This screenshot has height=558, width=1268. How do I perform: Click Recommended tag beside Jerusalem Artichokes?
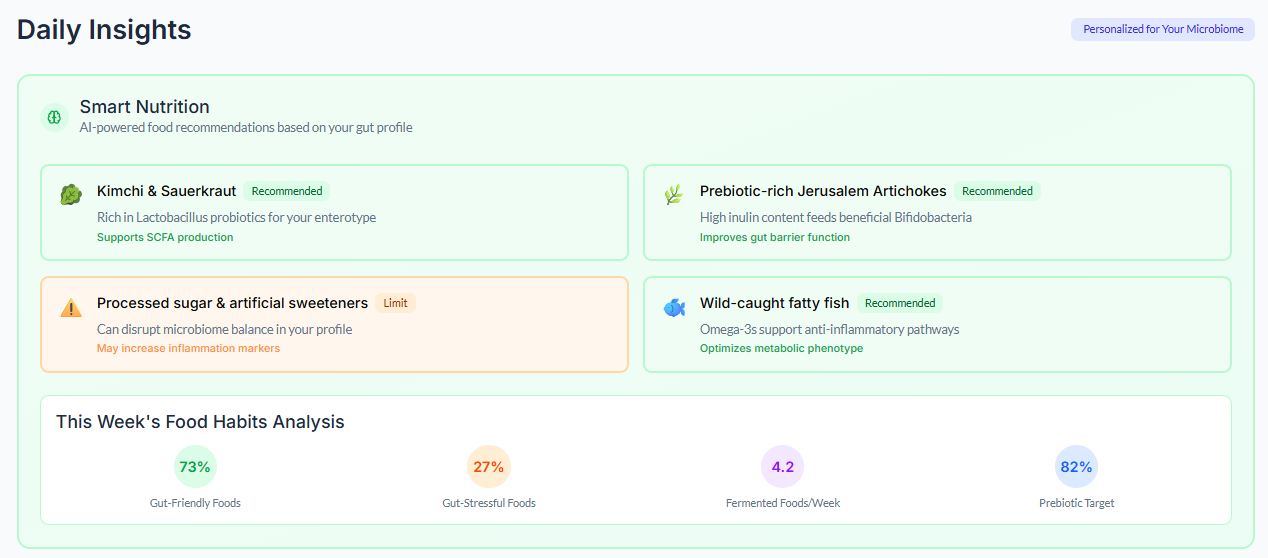tap(997, 191)
